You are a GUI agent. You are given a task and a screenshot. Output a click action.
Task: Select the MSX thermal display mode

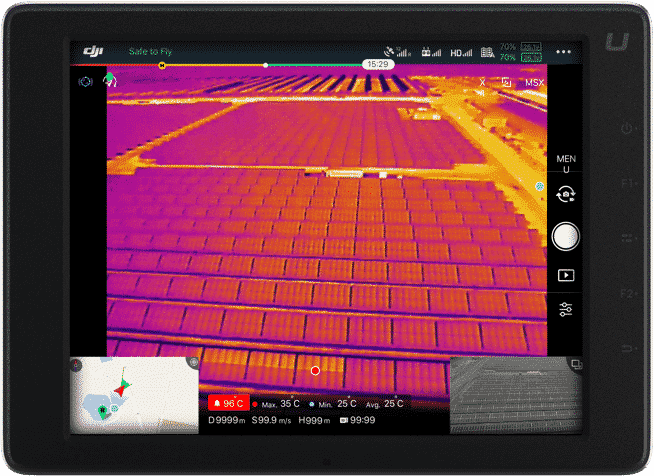(x=534, y=82)
